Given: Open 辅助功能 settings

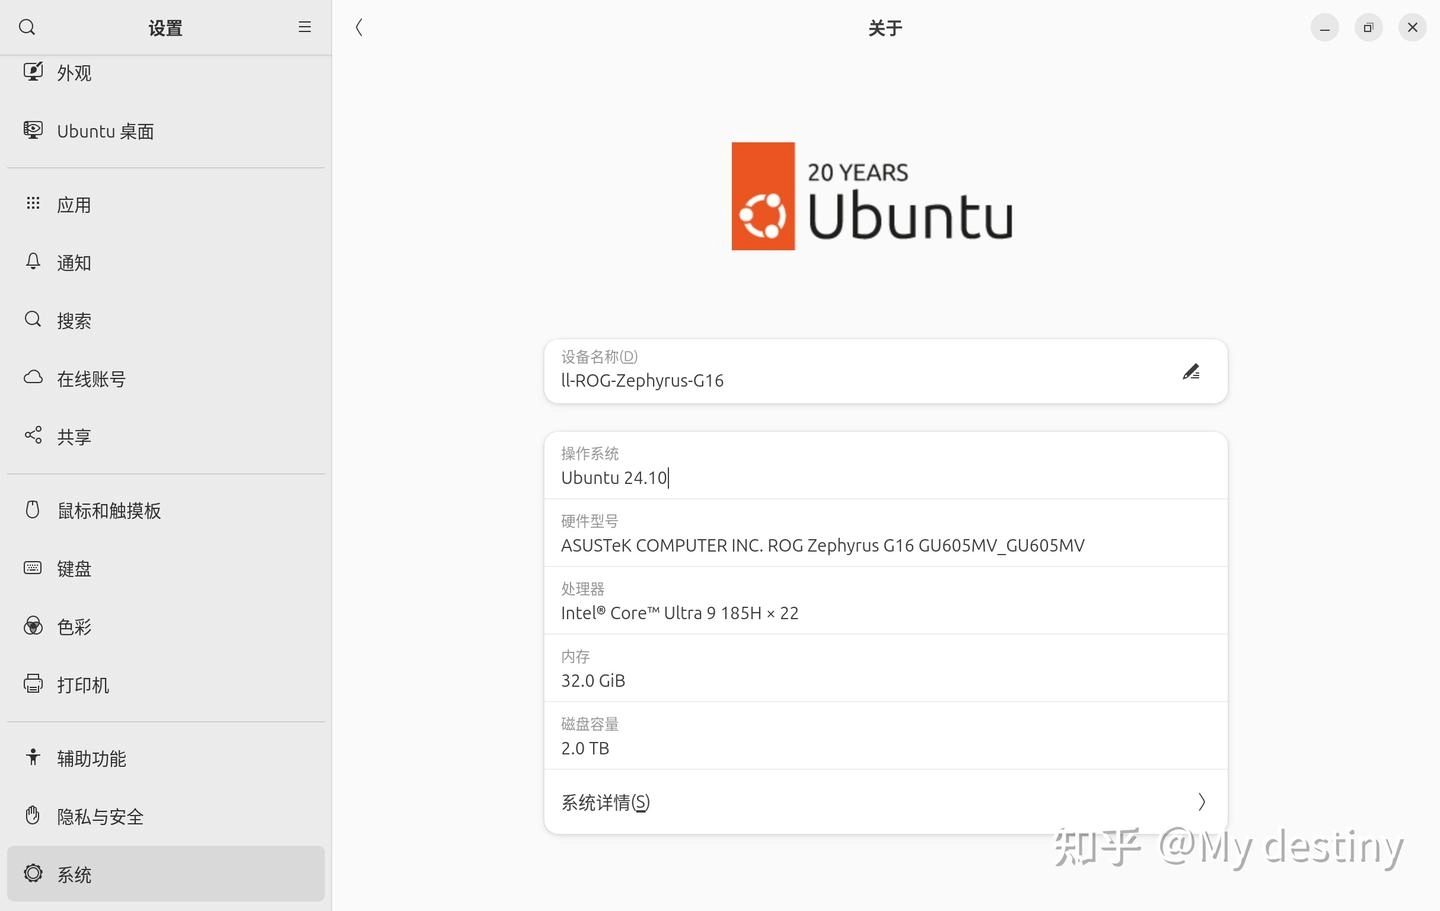Looking at the screenshot, I should click(91, 759).
